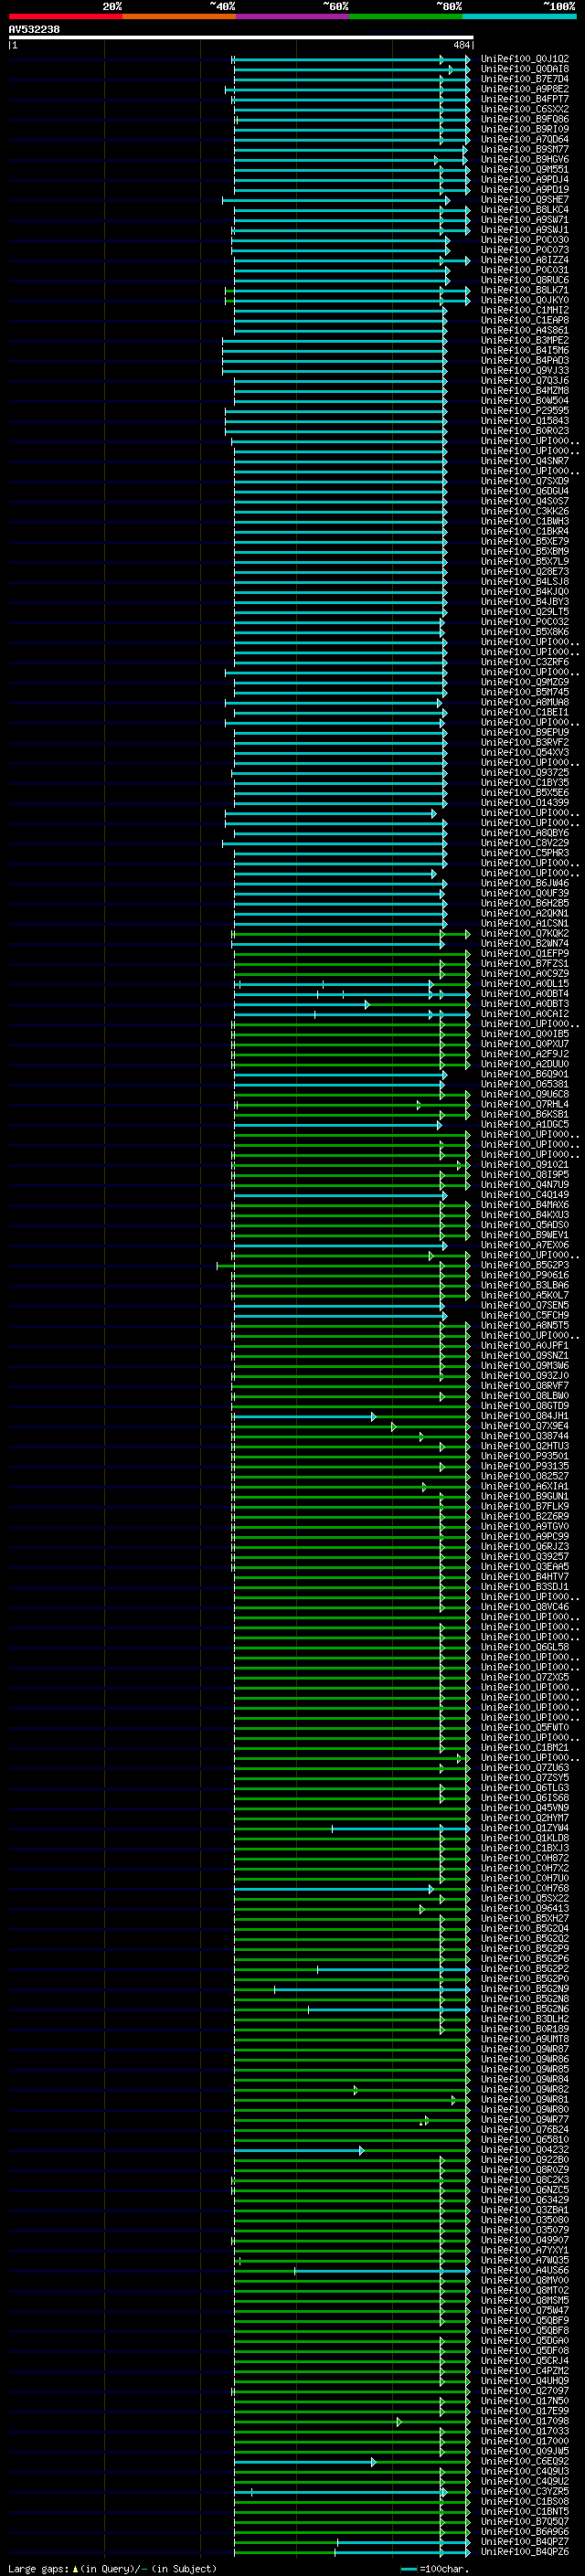The image size is (585, 2576).
Task: Click hit label UniRef100_Q9SHE7
Action: tap(525, 200)
